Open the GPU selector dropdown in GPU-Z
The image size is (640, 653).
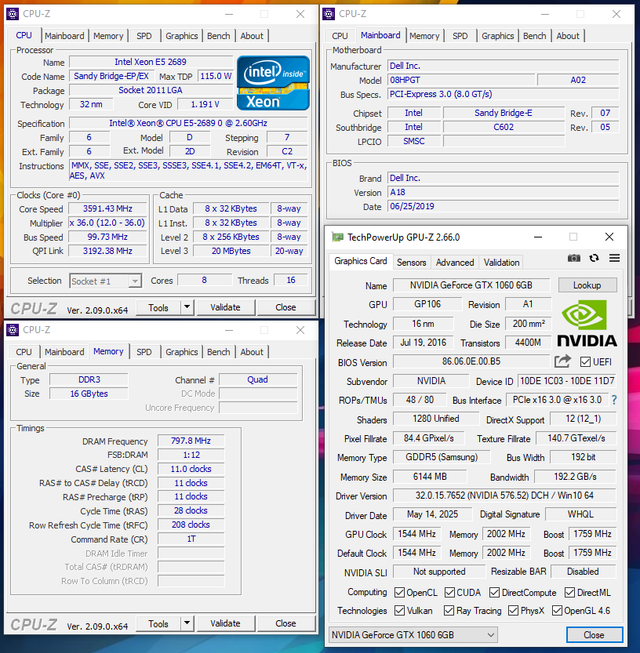pos(413,635)
